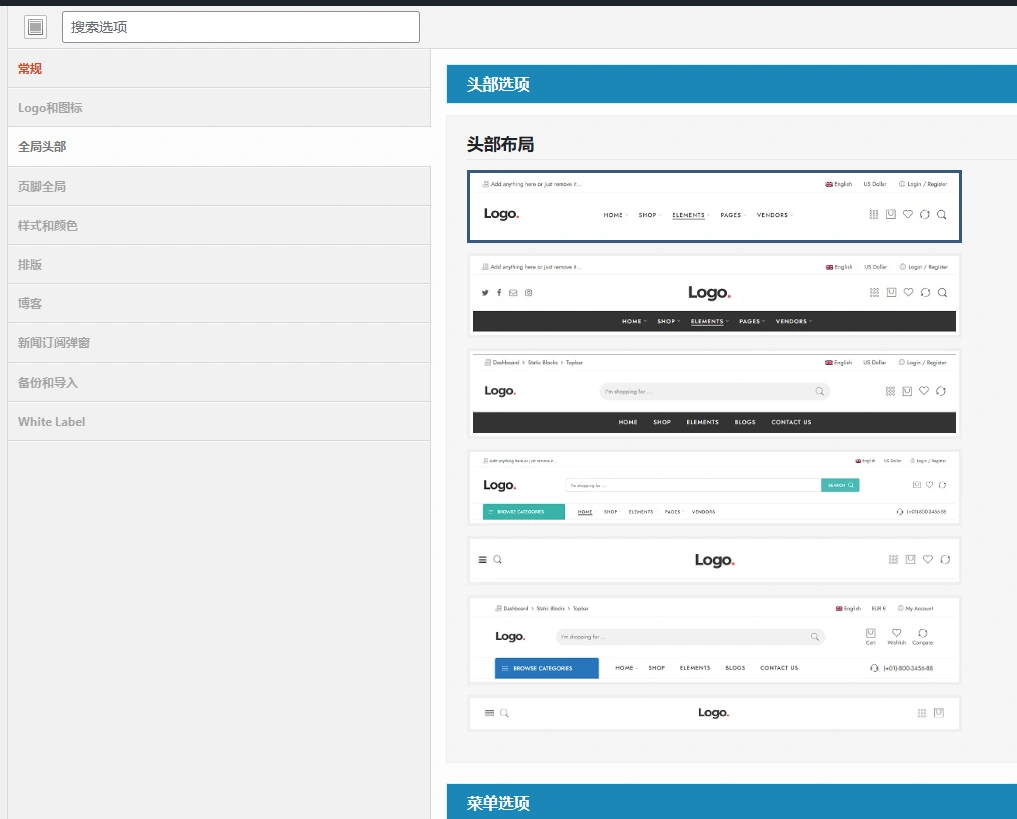
Task: Open the White Label section
Action: pyautogui.click(x=51, y=421)
